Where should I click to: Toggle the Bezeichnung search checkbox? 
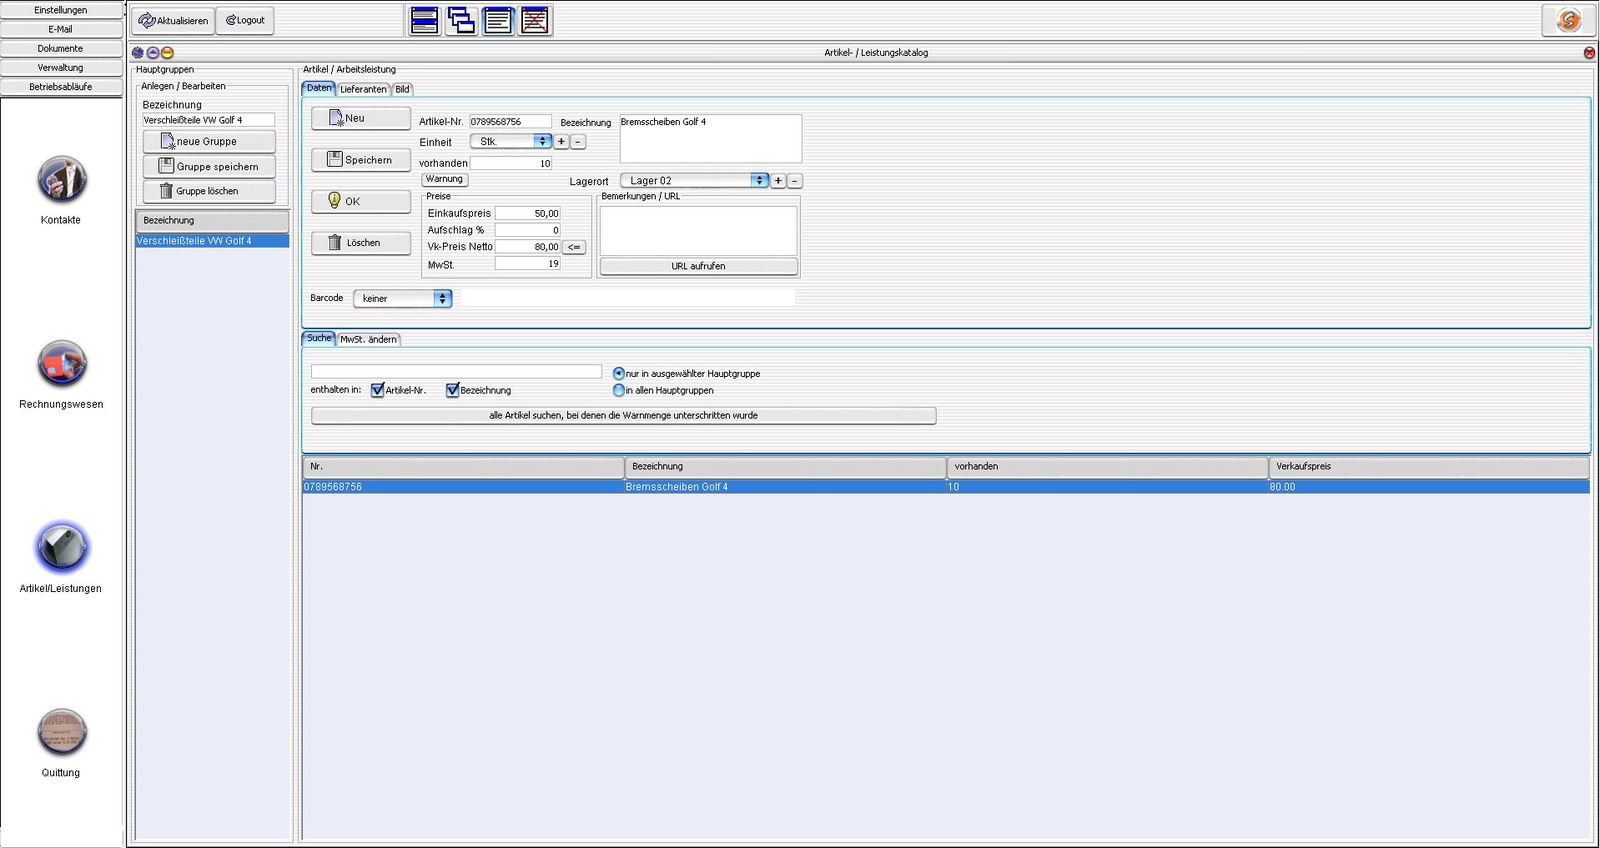(453, 391)
